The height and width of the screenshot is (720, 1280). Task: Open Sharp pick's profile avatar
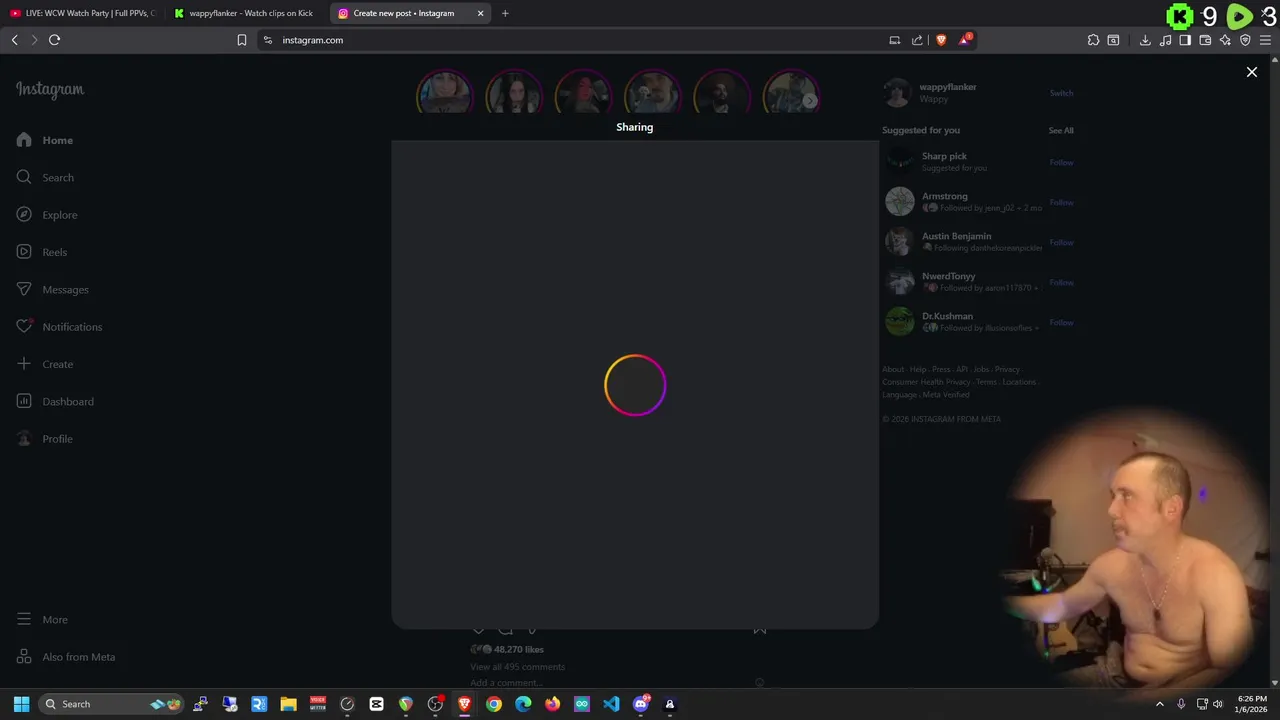[900, 161]
